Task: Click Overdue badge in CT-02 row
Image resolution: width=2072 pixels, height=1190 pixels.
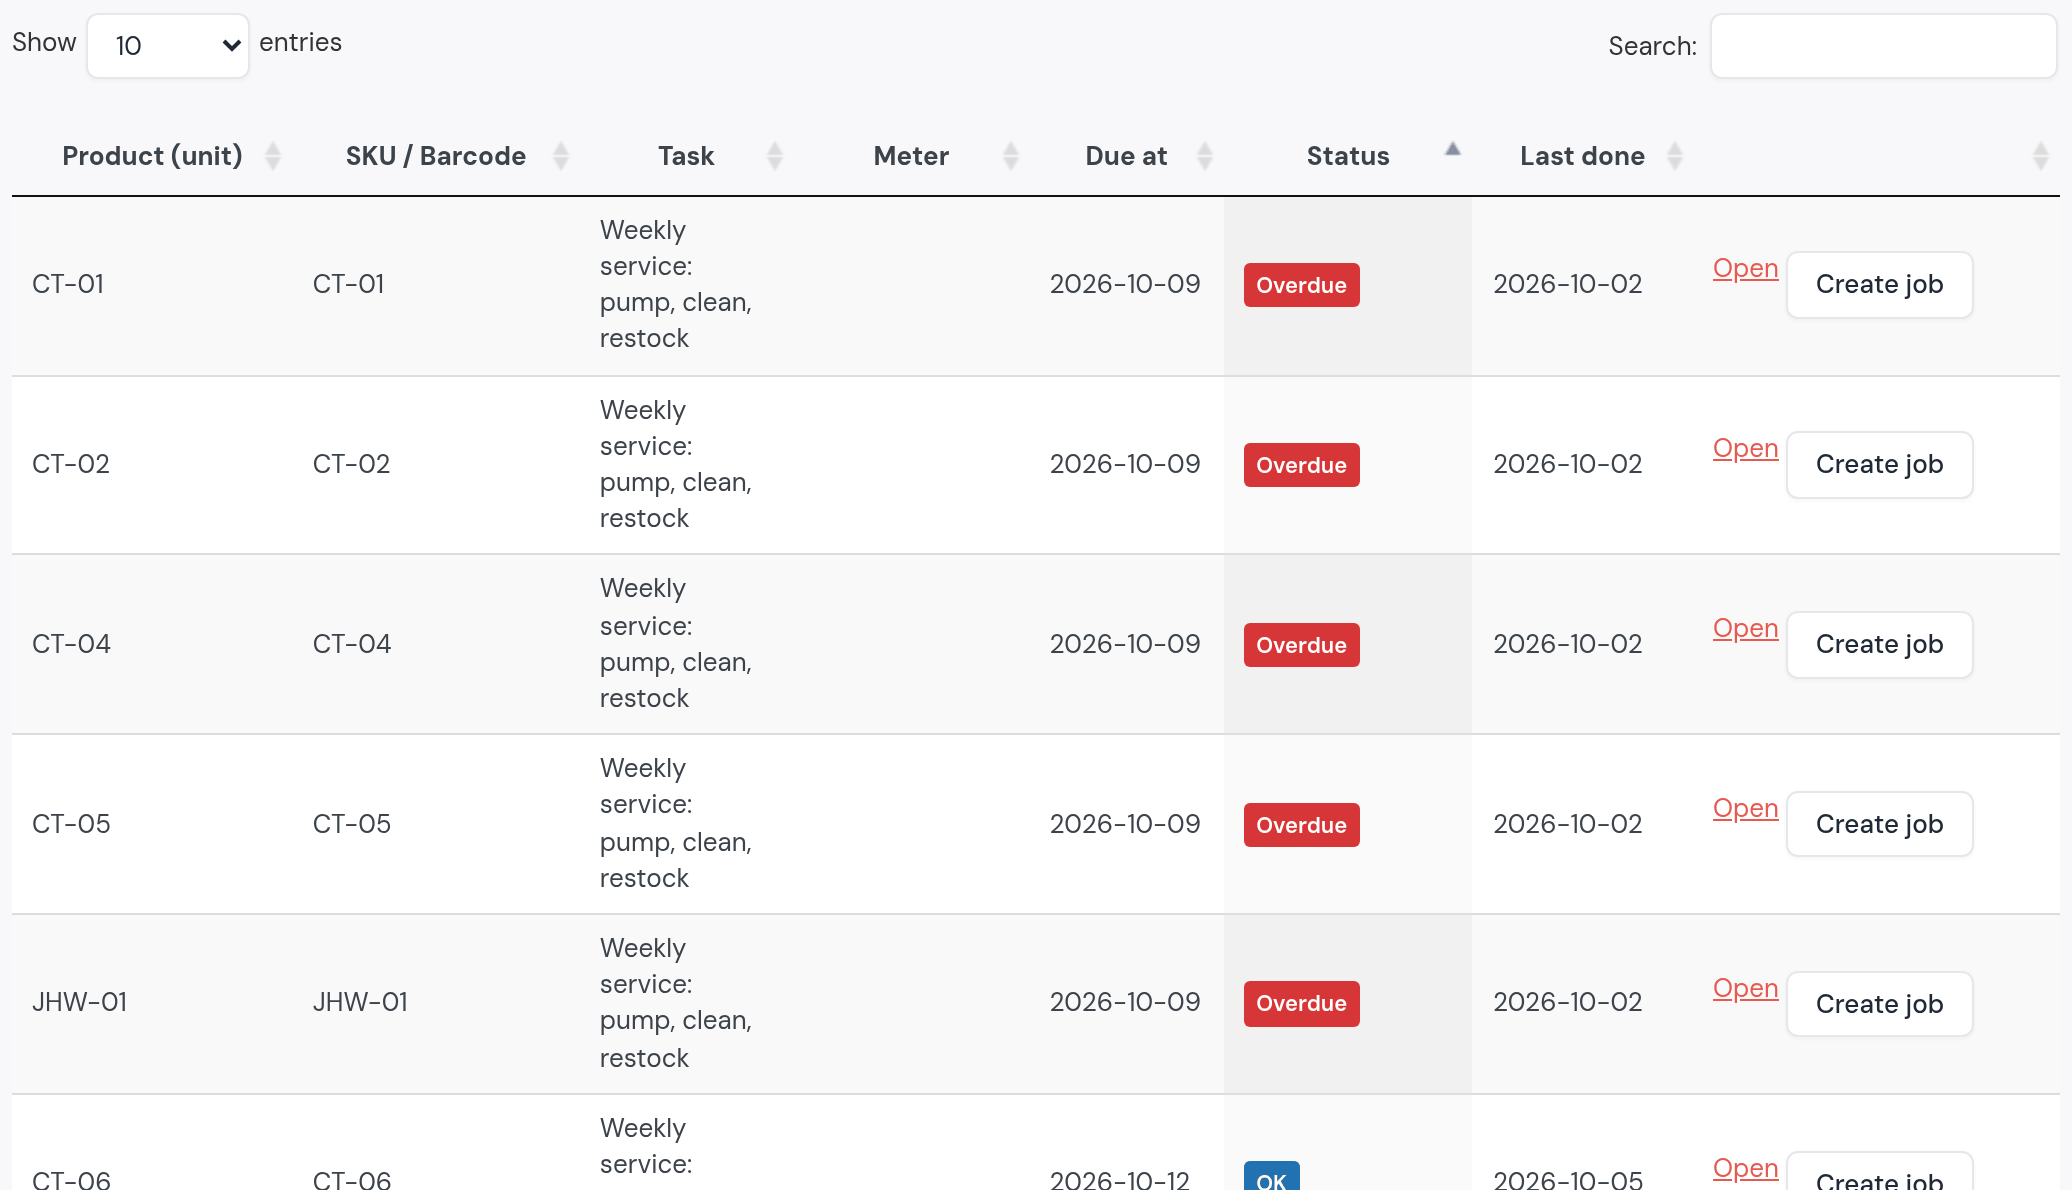Action: tap(1301, 465)
